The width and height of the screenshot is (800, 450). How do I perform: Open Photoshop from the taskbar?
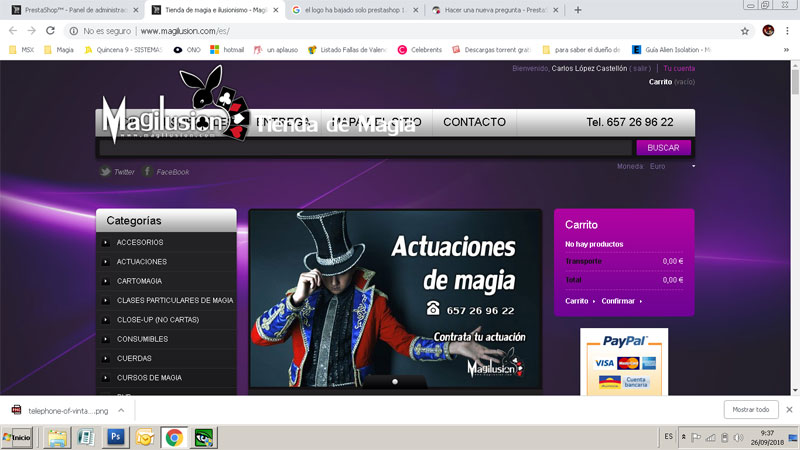115,437
